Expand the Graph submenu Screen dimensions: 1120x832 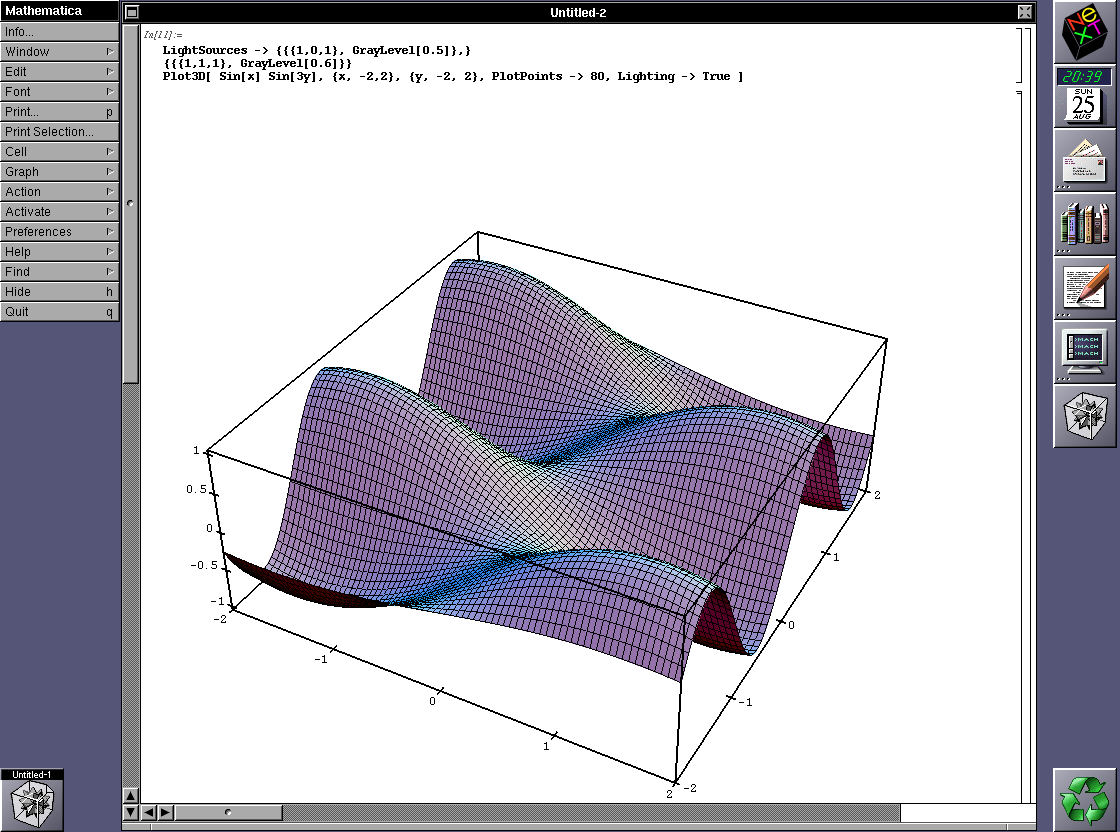click(x=59, y=172)
